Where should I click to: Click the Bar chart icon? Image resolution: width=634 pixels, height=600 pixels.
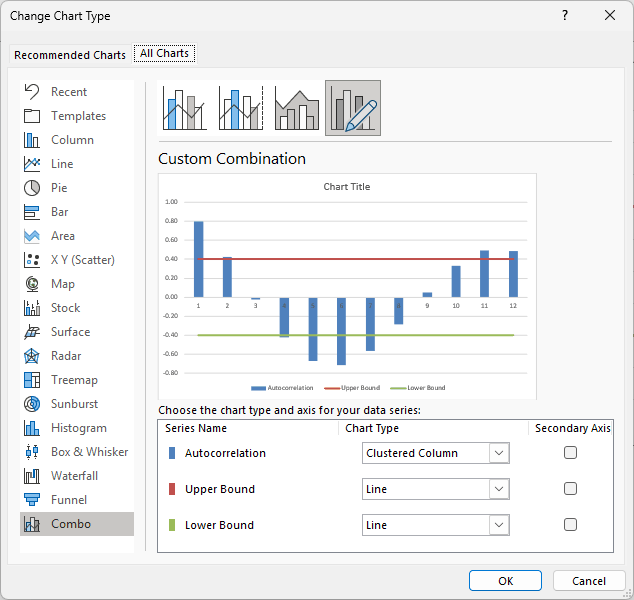point(32,212)
